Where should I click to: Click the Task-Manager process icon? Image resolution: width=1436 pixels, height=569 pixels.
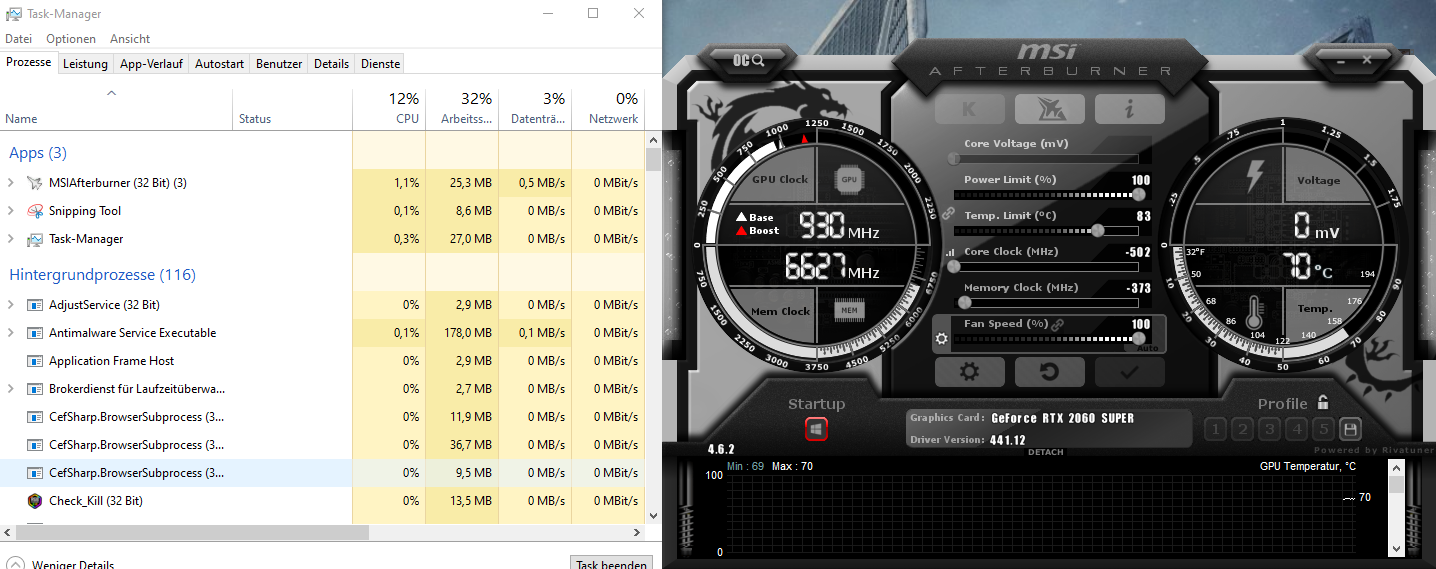pos(35,239)
